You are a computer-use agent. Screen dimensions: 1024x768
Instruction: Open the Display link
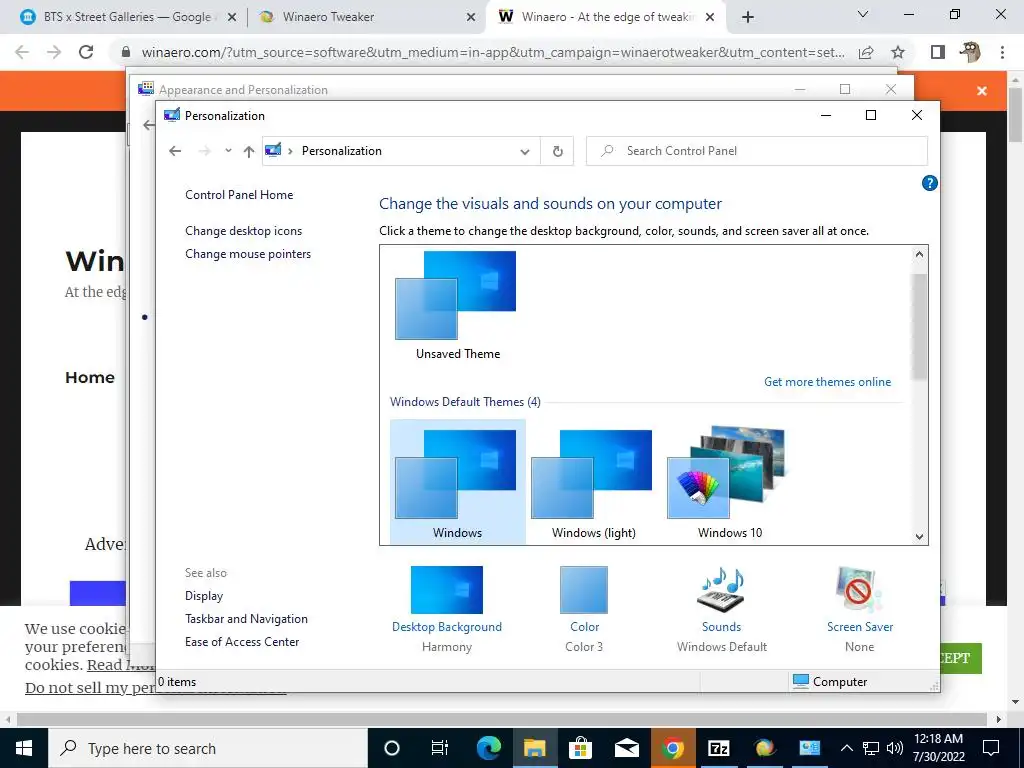click(204, 596)
